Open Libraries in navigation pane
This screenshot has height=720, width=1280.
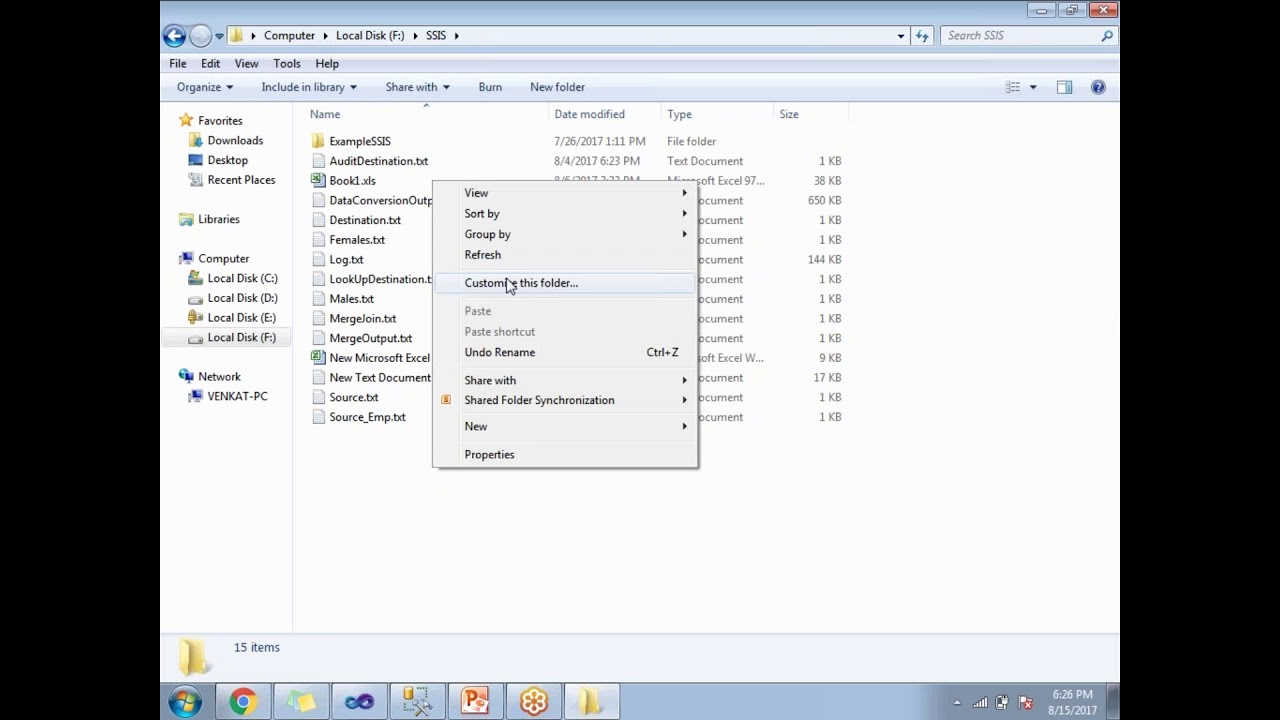click(x=218, y=219)
